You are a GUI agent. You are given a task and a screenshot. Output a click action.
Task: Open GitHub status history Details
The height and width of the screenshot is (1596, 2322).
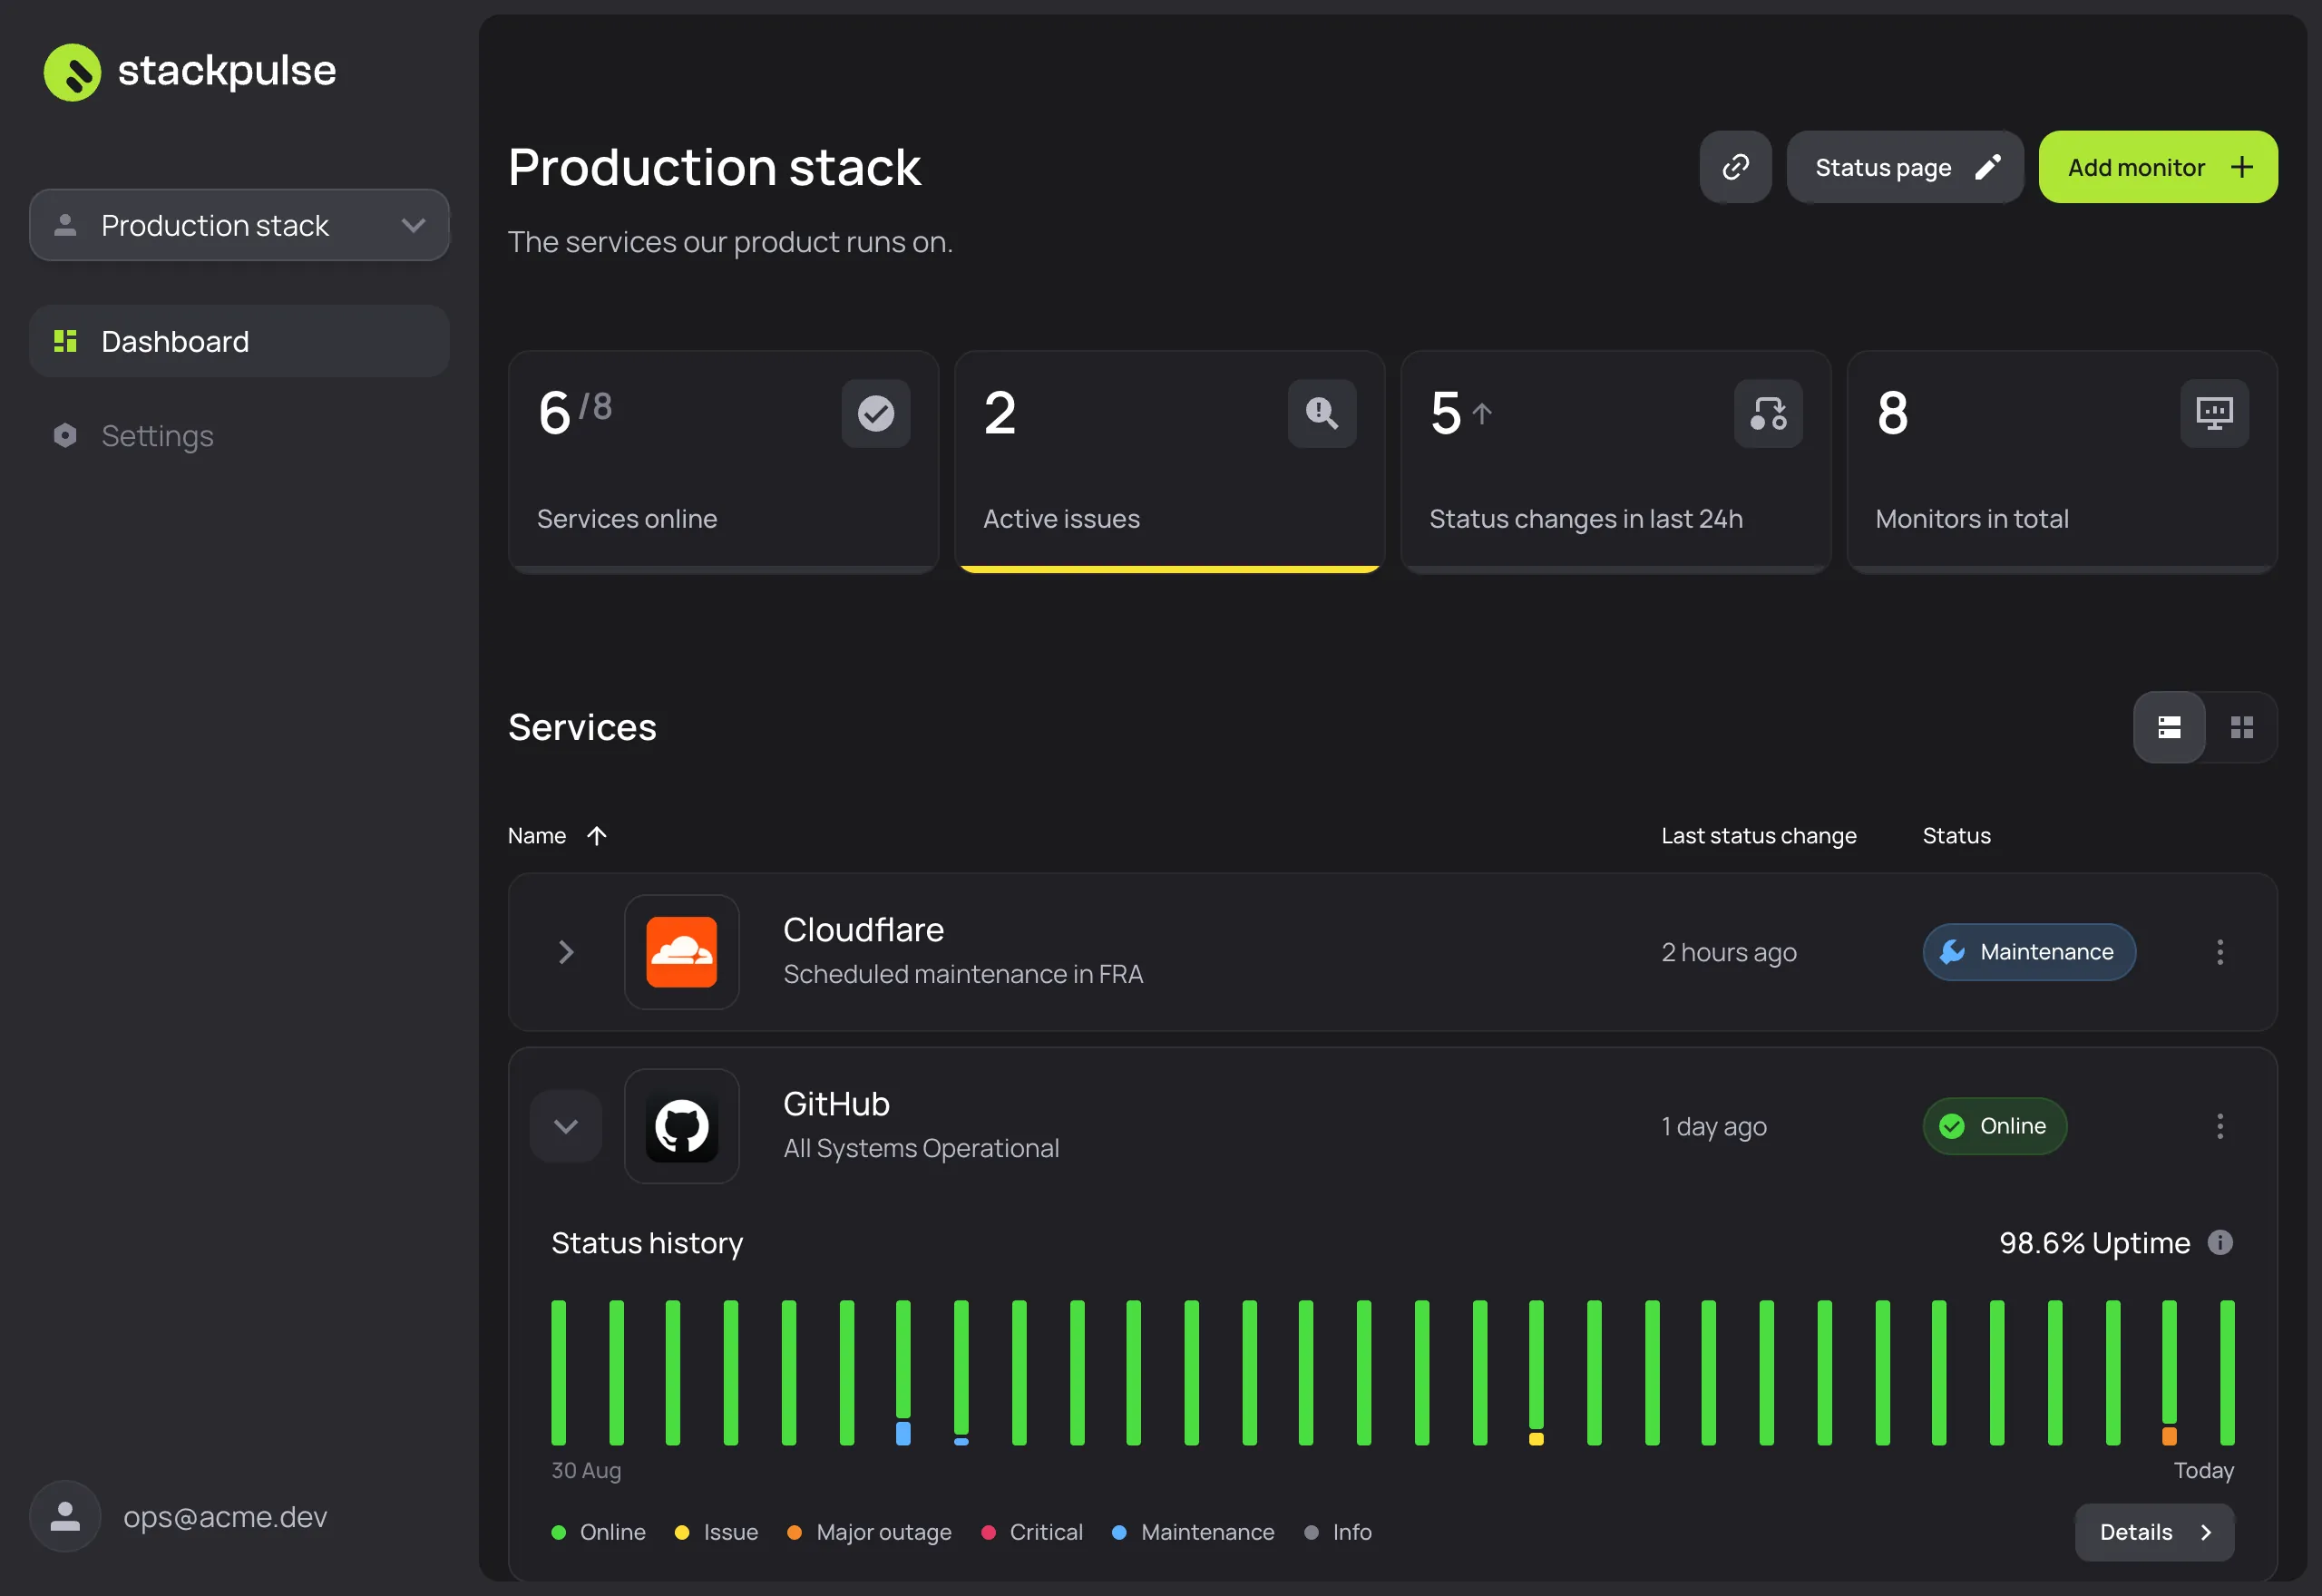(2153, 1532)
